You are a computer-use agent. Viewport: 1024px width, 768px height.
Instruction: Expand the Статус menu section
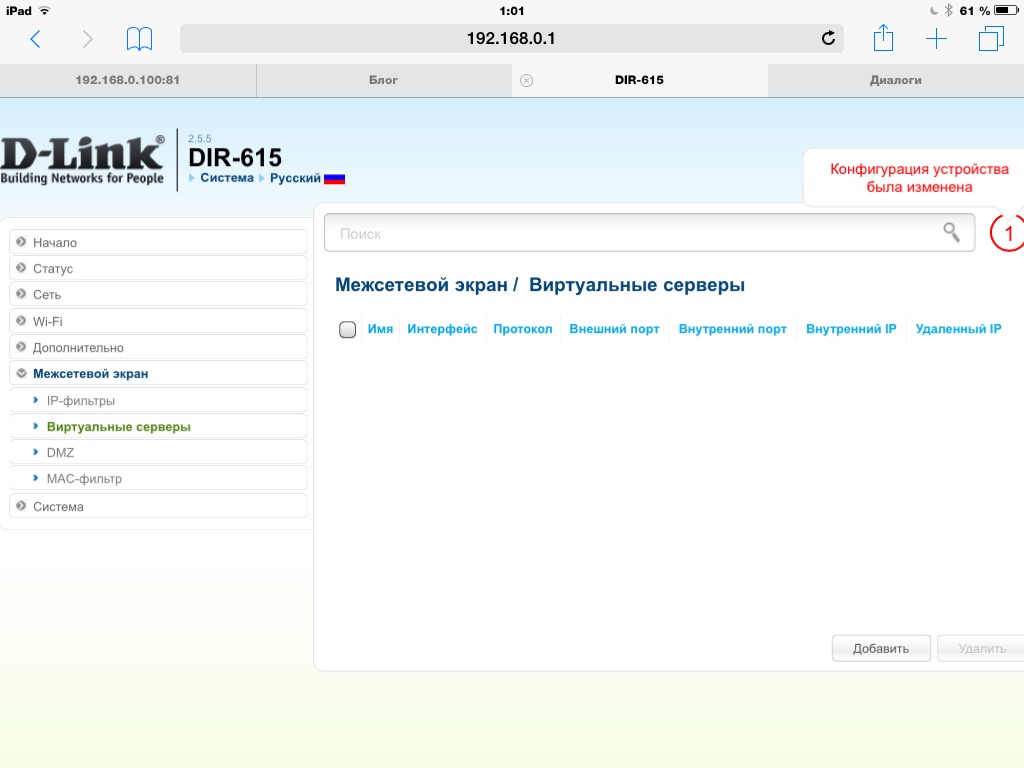158,268
